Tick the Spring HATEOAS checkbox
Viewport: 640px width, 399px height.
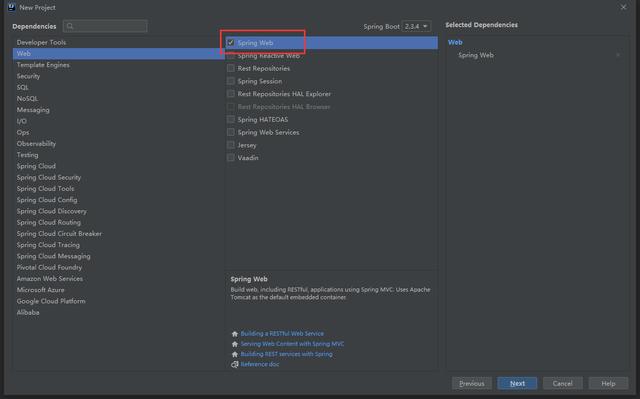coord(231,119)
